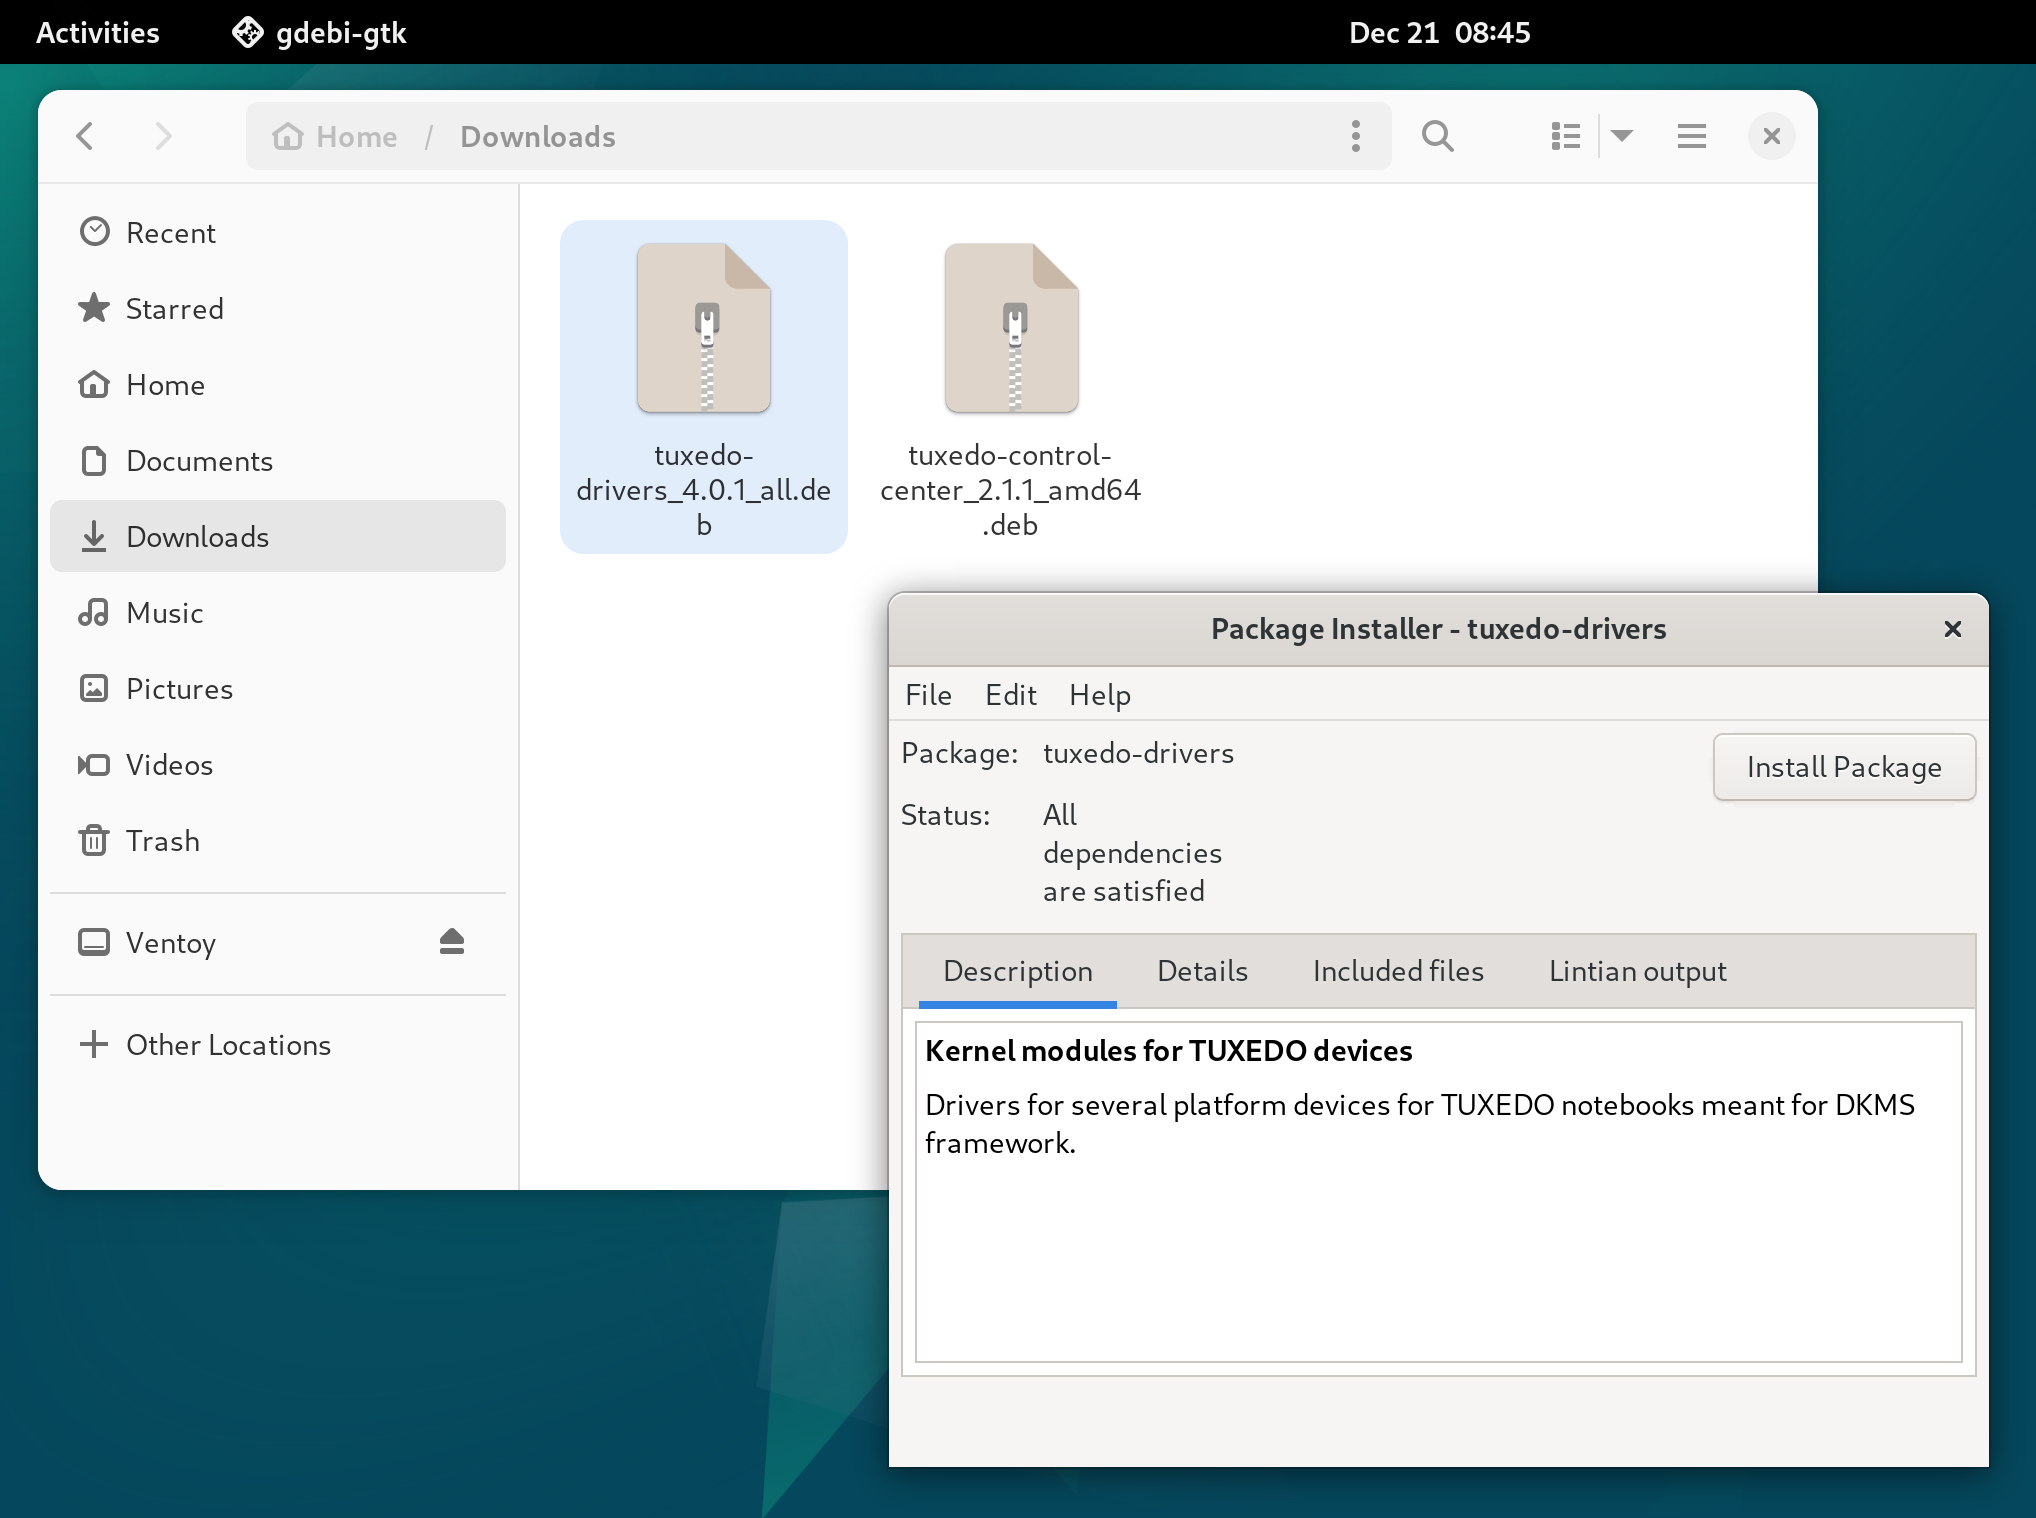Switch to the Description tab
2036x1518 pixels.
pyautogui.click(x=1018, y=971)
